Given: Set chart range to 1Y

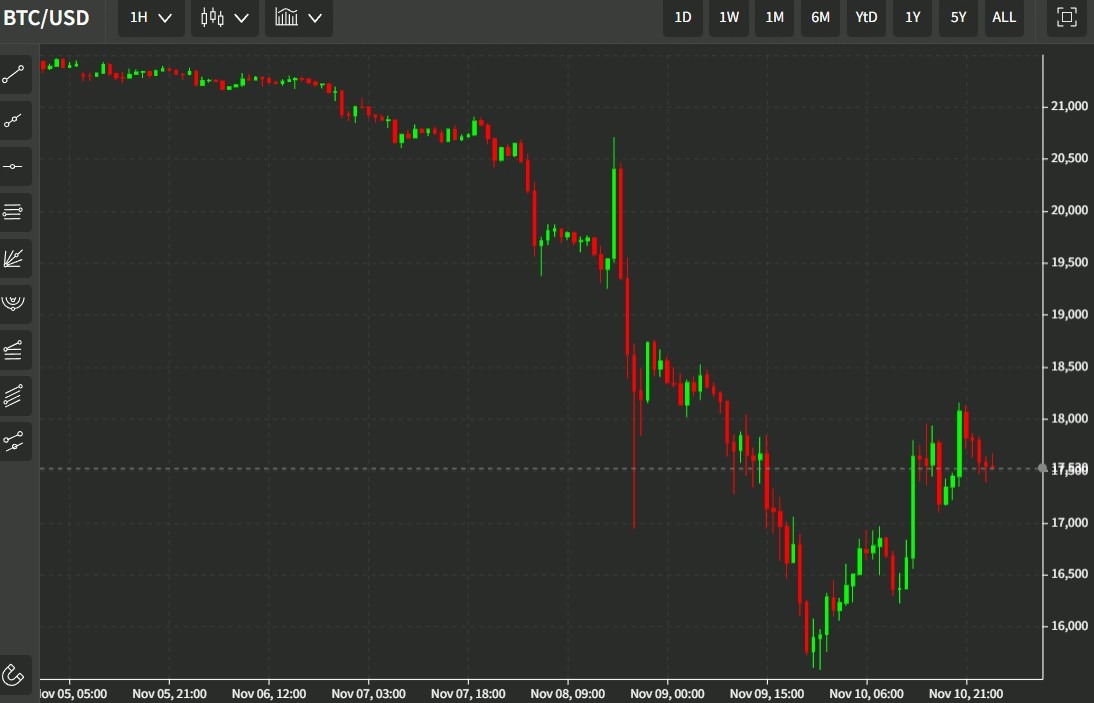Looking at the screenshot, I should coord(913,17).
